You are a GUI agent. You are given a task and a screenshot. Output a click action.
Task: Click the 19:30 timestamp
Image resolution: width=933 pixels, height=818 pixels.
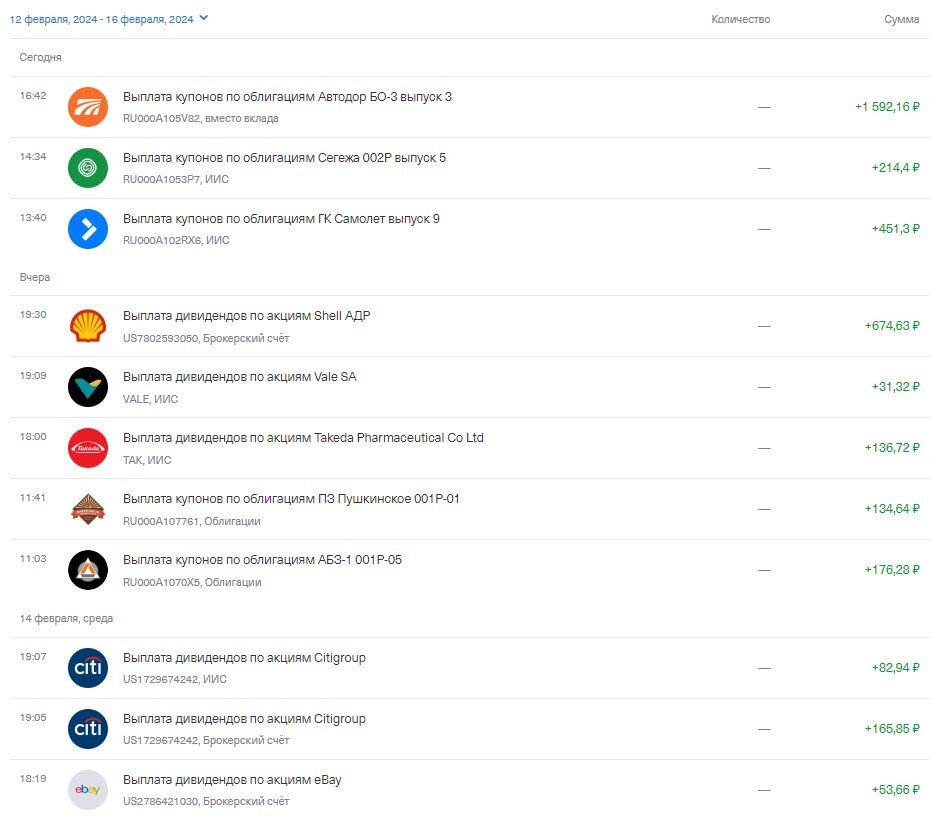[33, 314]
